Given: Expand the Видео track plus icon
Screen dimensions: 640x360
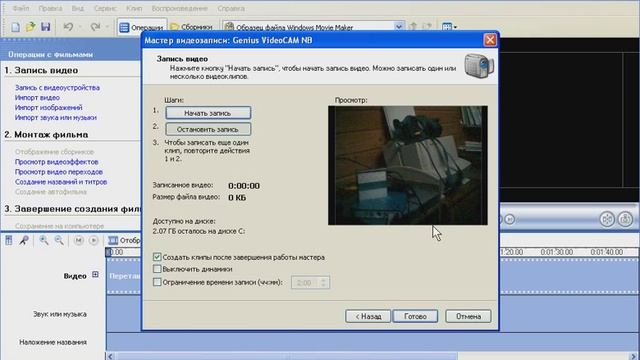Looking at the screenshot, I should 95,275.
